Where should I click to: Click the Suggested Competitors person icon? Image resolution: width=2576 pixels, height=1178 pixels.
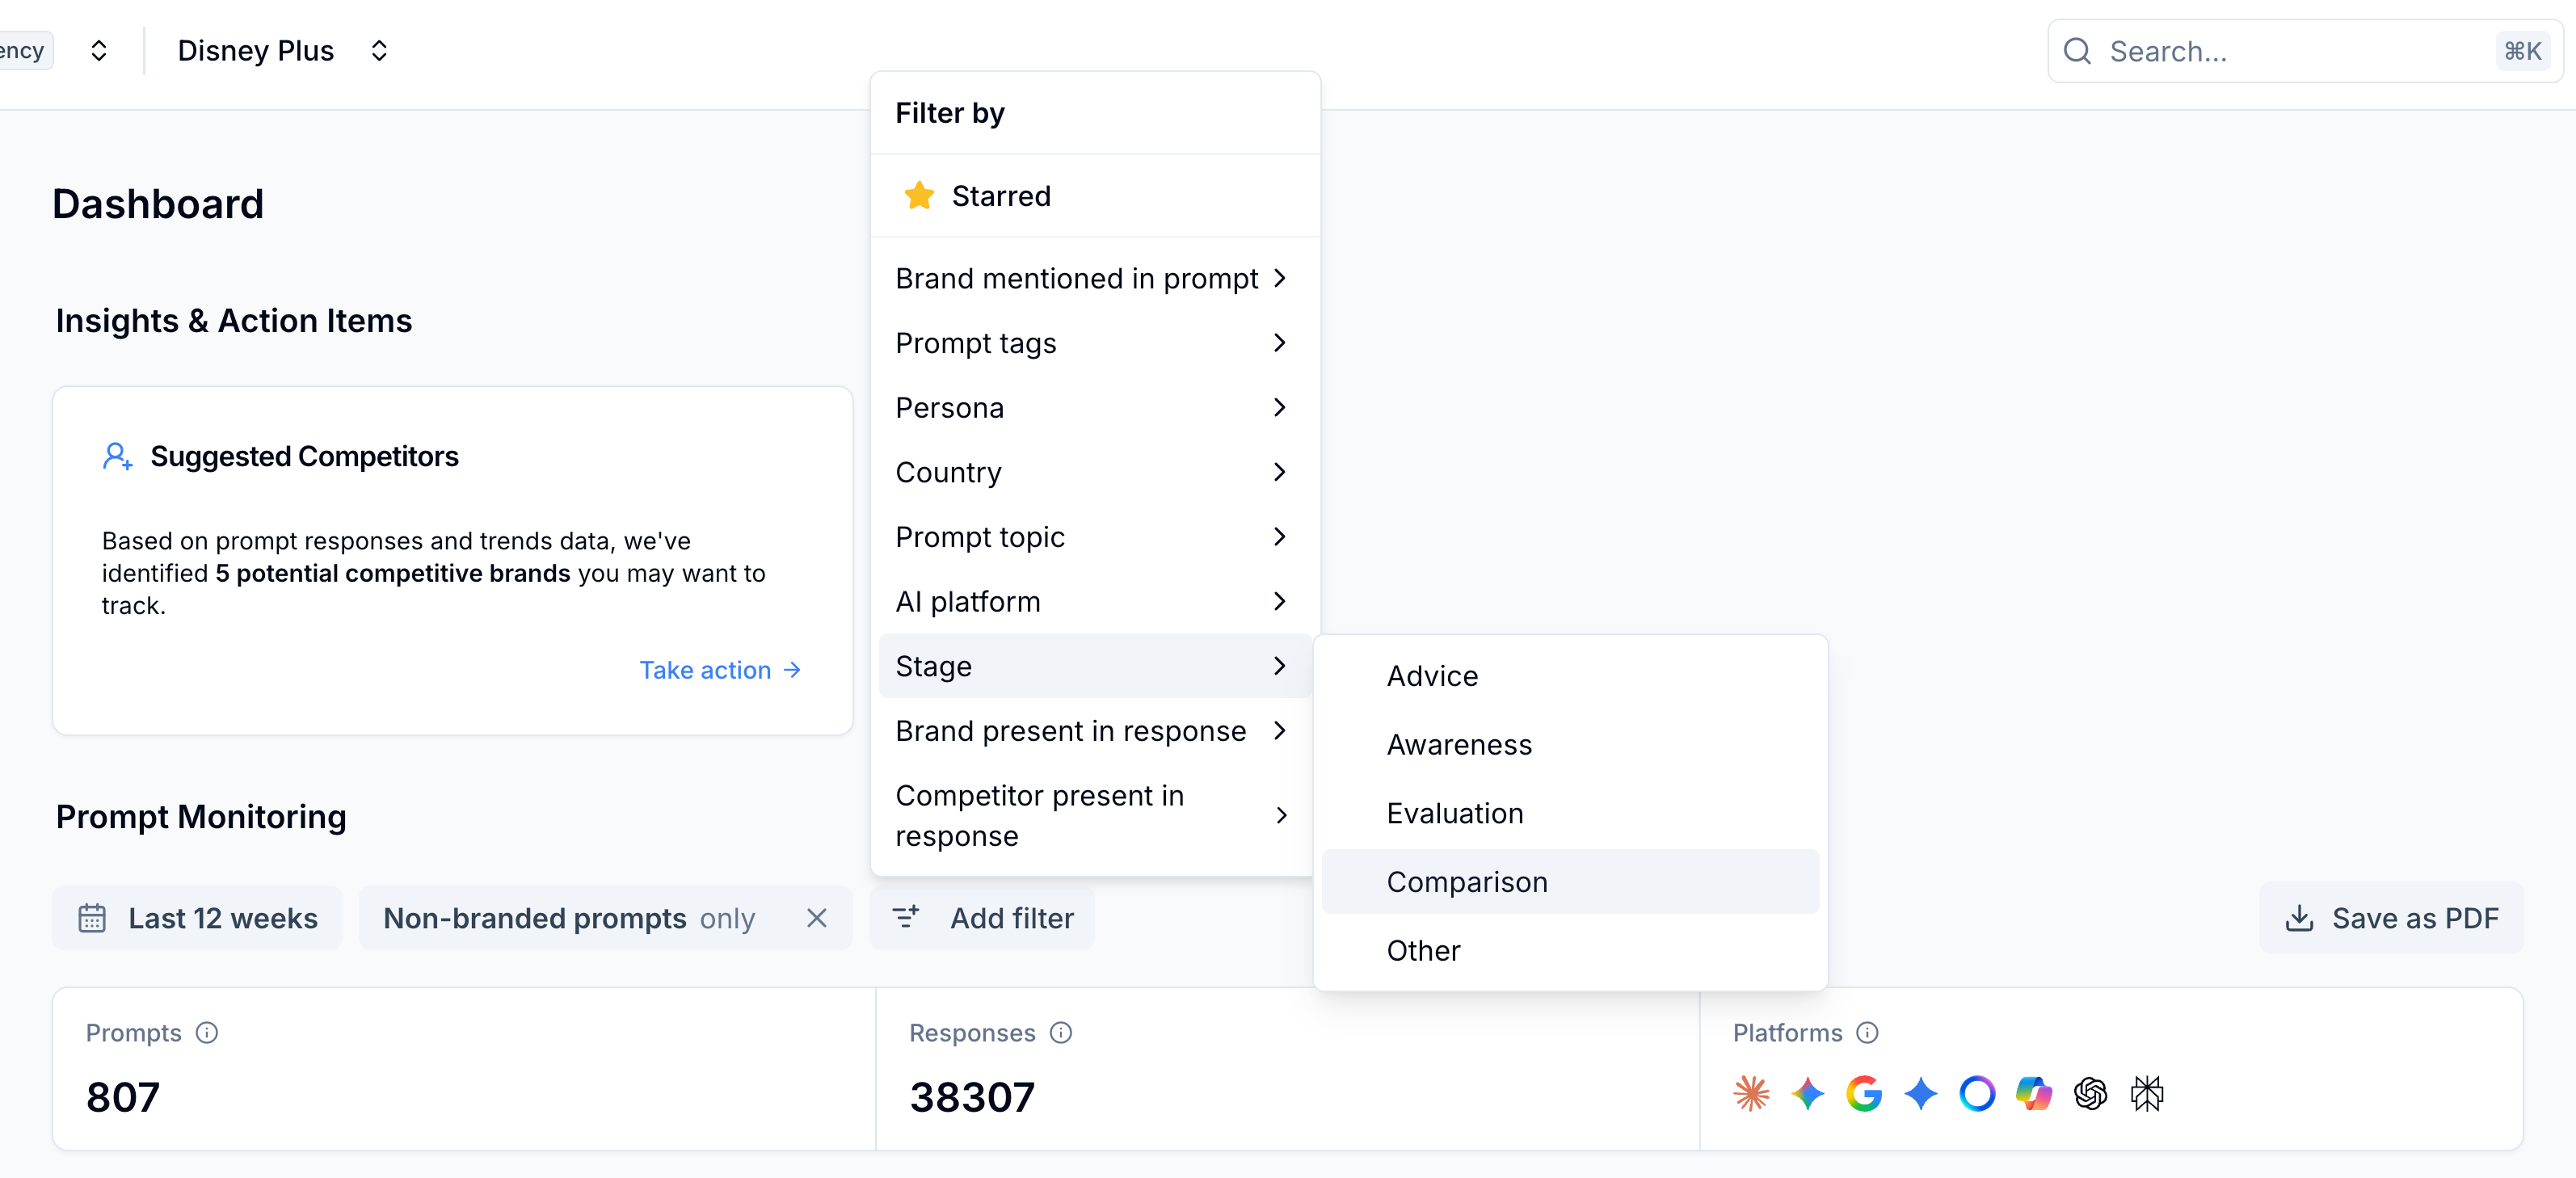pos(117,457)
